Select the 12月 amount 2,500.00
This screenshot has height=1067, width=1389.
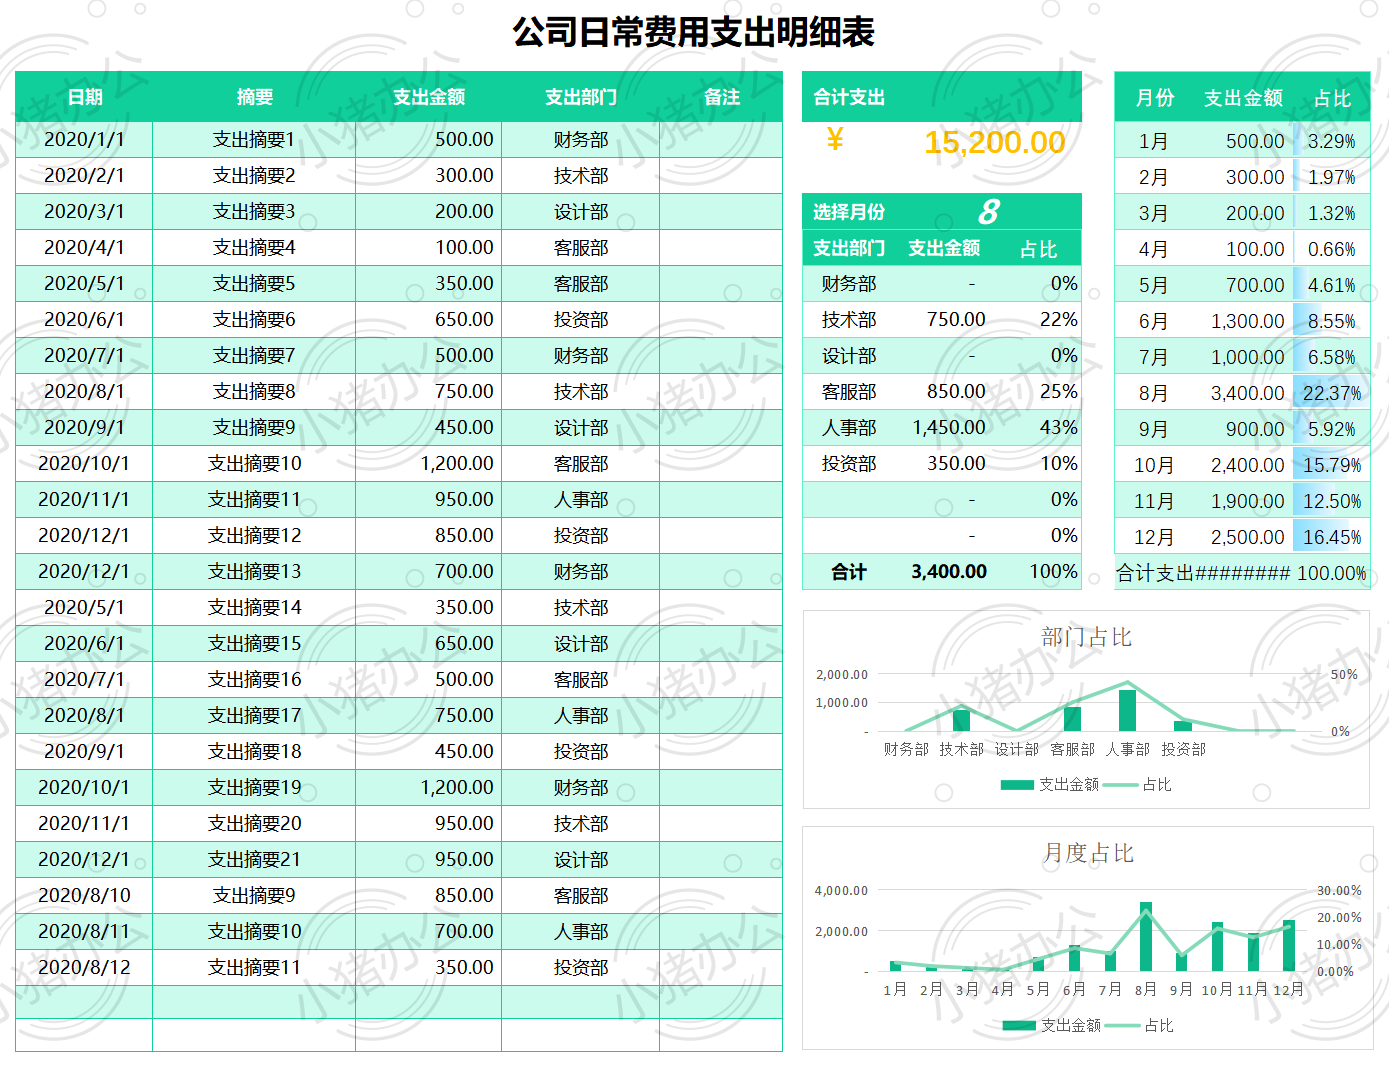[1247, 537]
